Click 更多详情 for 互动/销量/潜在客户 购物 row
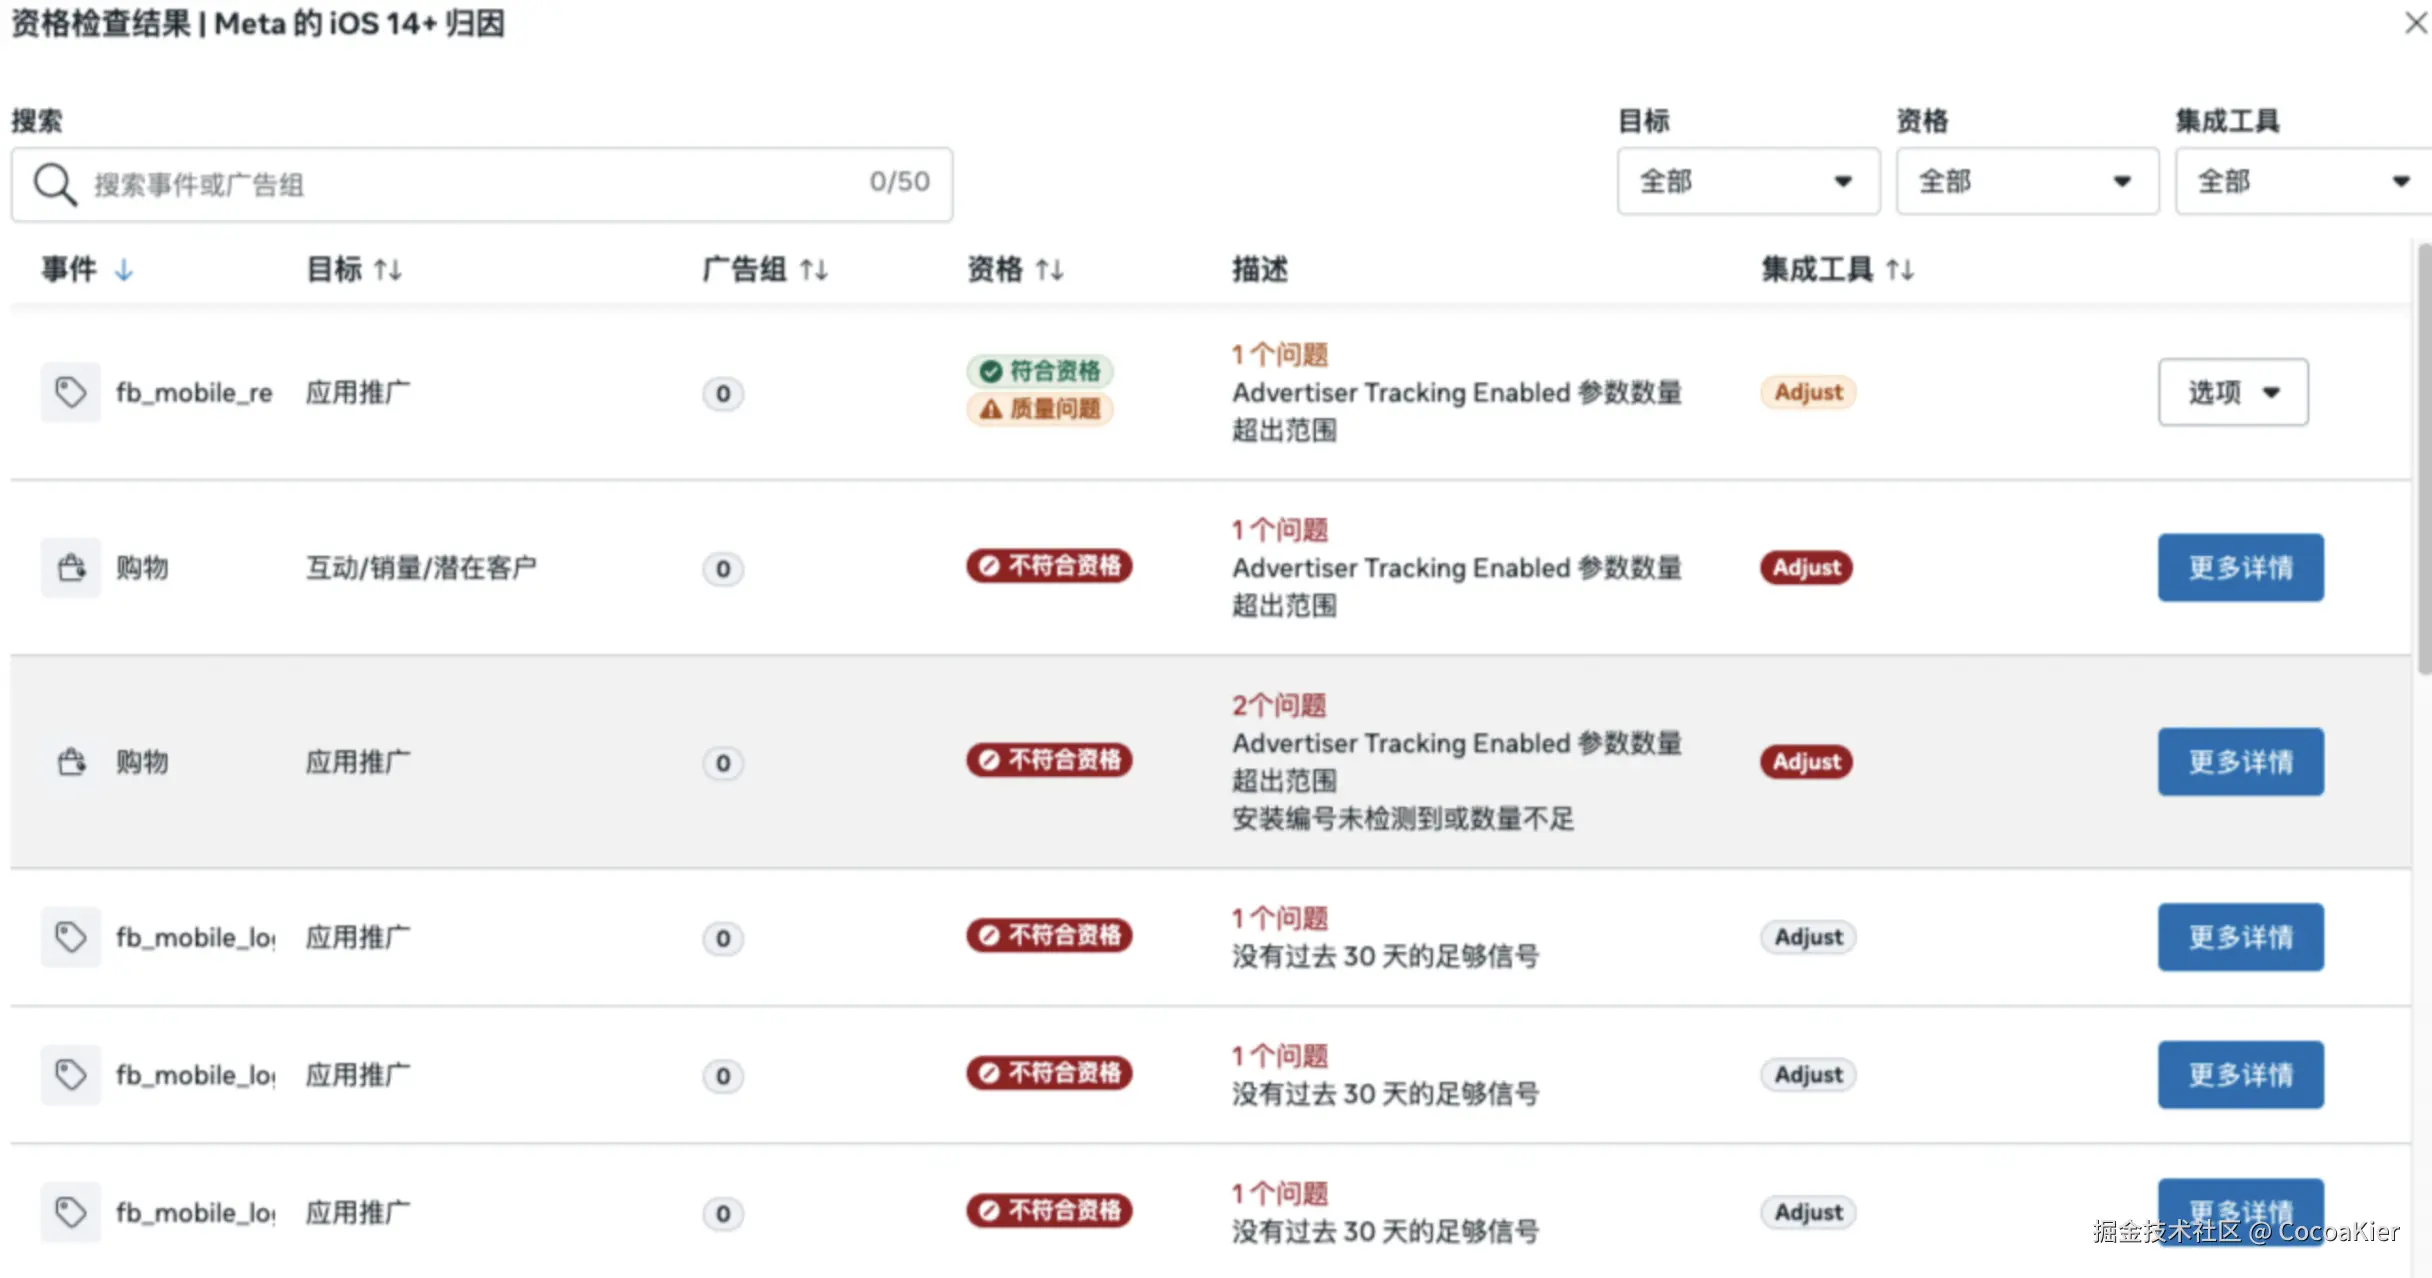Screen dimensions: 2432x1278 coord(2240,567)
